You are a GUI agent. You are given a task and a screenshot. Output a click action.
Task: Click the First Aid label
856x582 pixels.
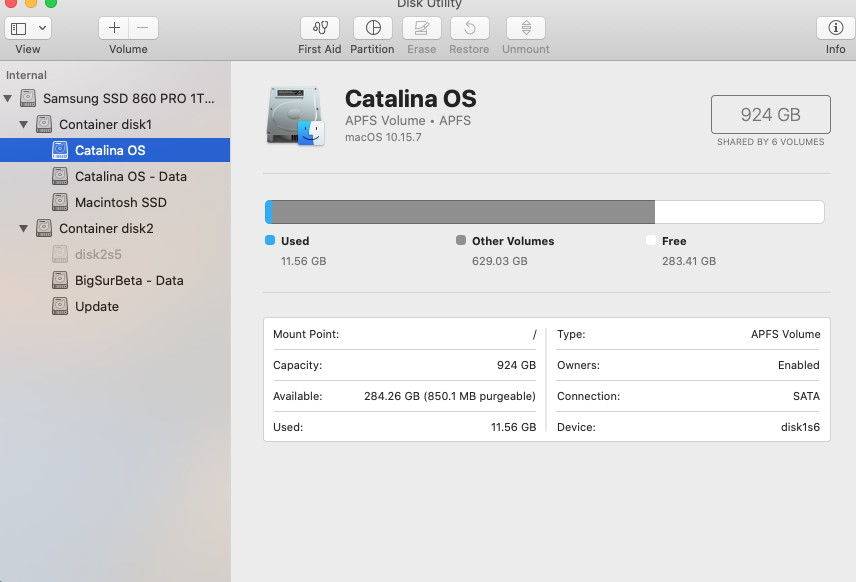[x=320, y=49]
